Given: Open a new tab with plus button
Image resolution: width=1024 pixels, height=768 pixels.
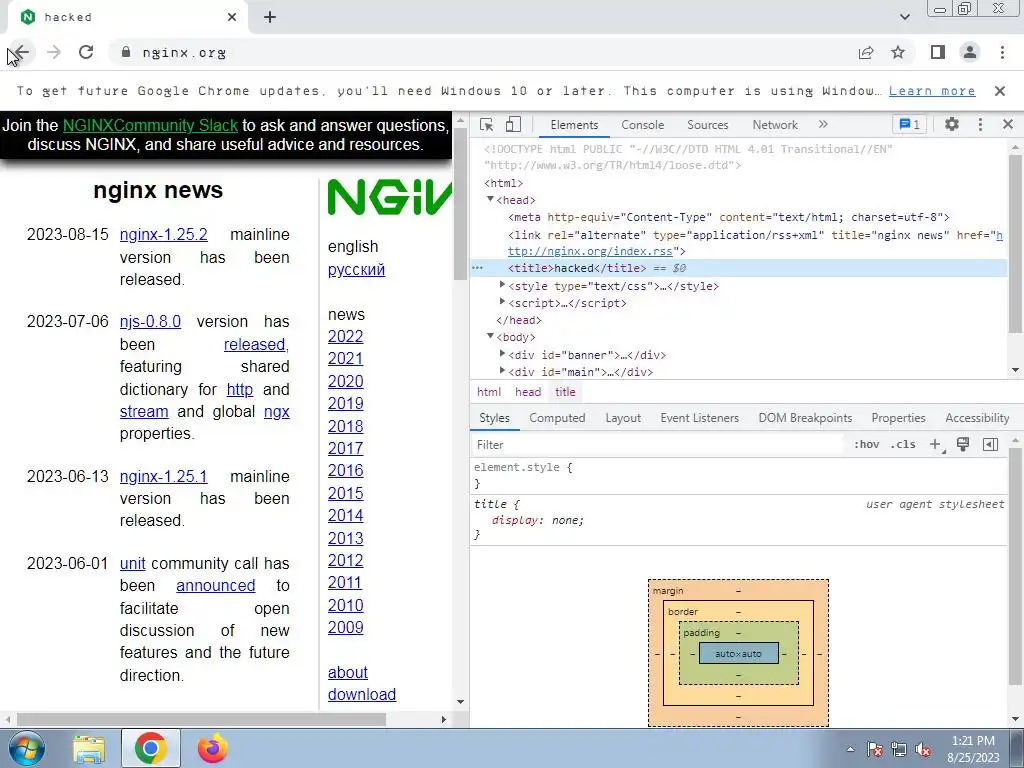Looking at the screenshot, I should (270, 17).
